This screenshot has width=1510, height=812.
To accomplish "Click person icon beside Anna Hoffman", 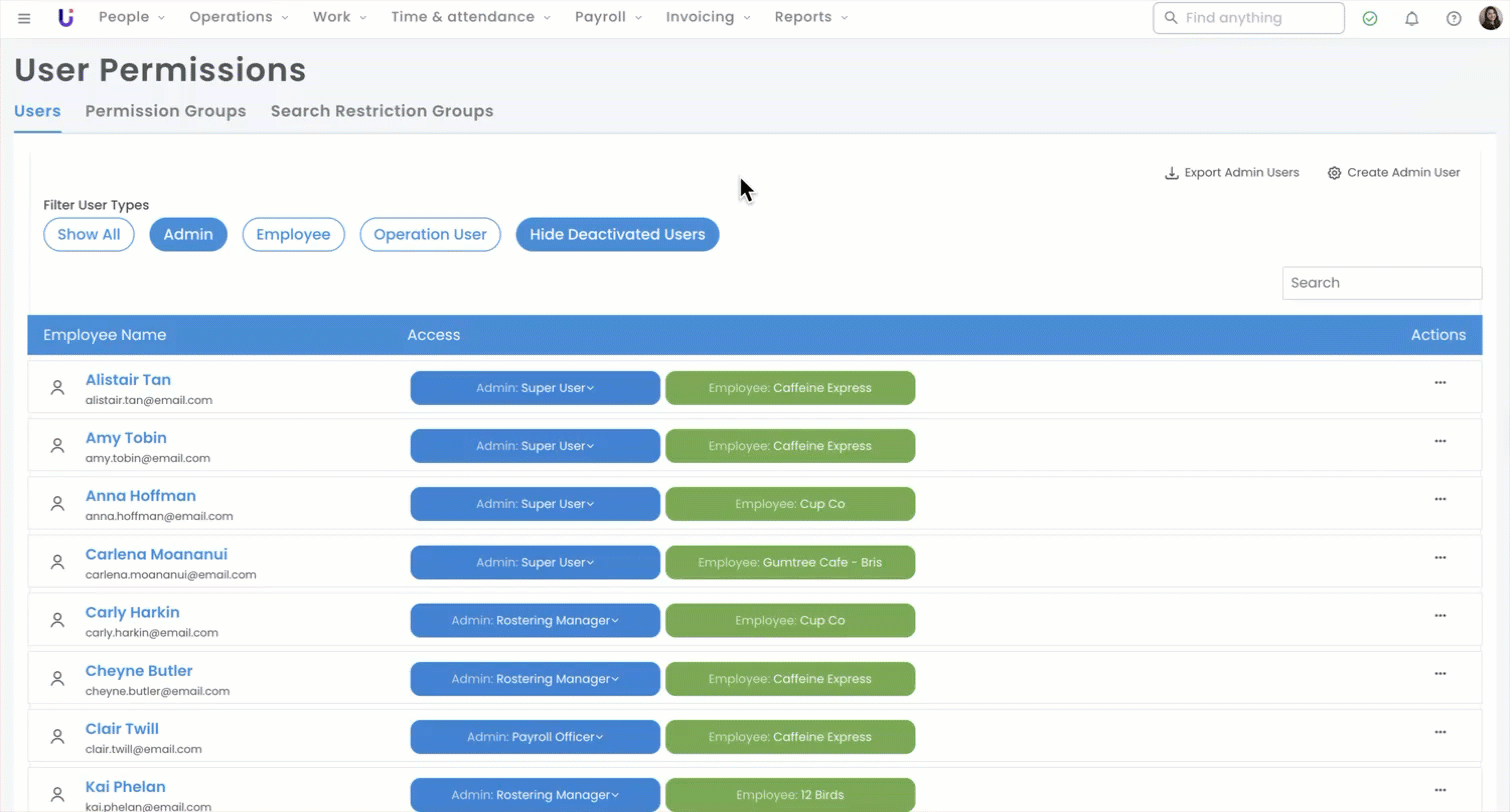I will tap(58, 504).
